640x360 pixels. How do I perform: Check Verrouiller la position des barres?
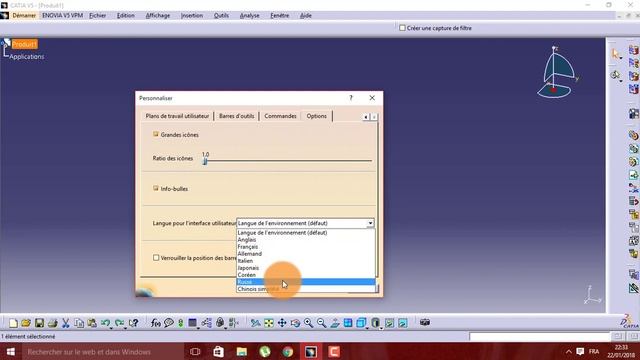tap(156, 258)
